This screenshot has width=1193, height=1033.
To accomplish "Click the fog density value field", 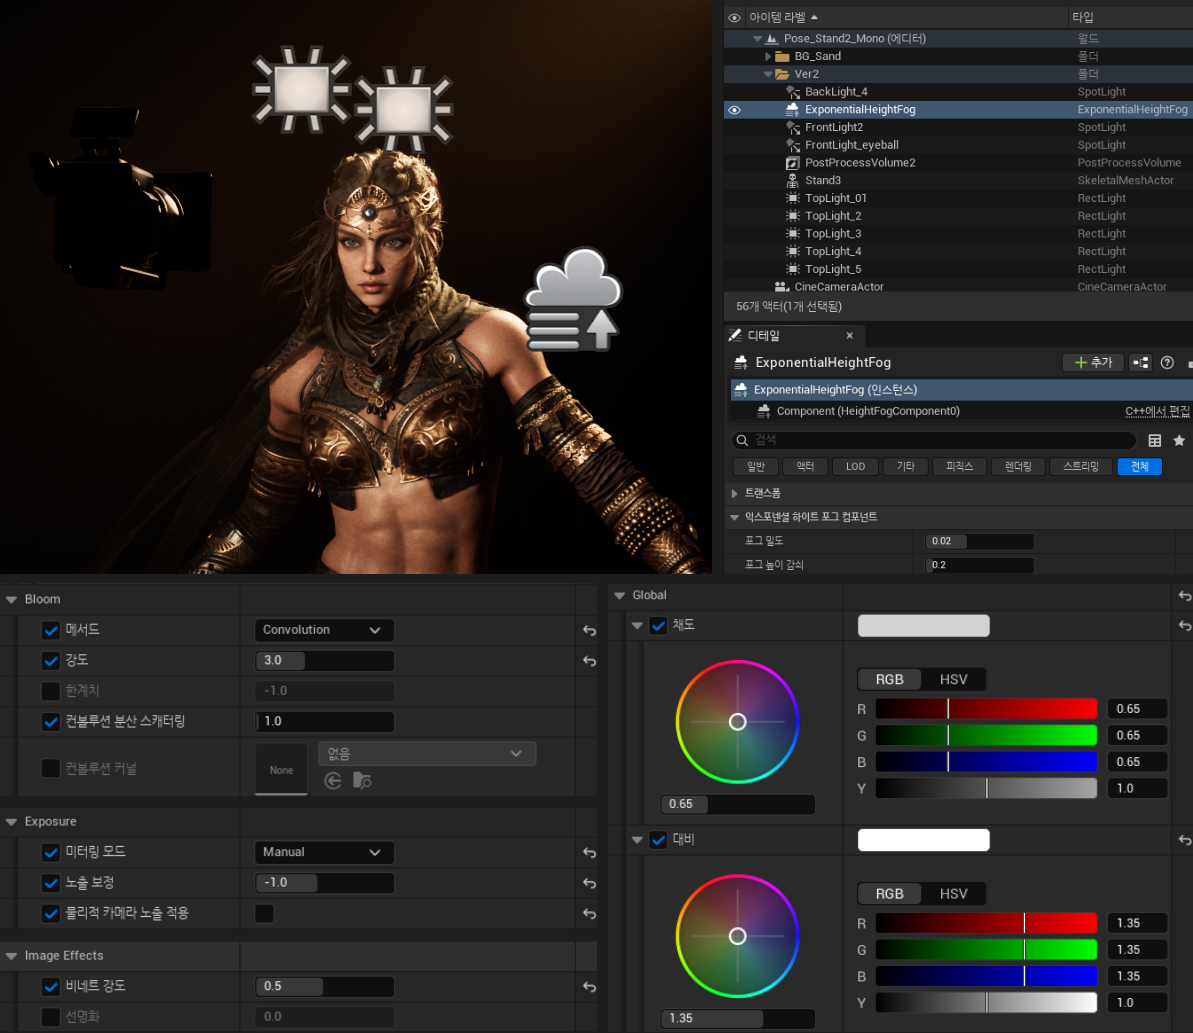I will click(x=979, y=541).
